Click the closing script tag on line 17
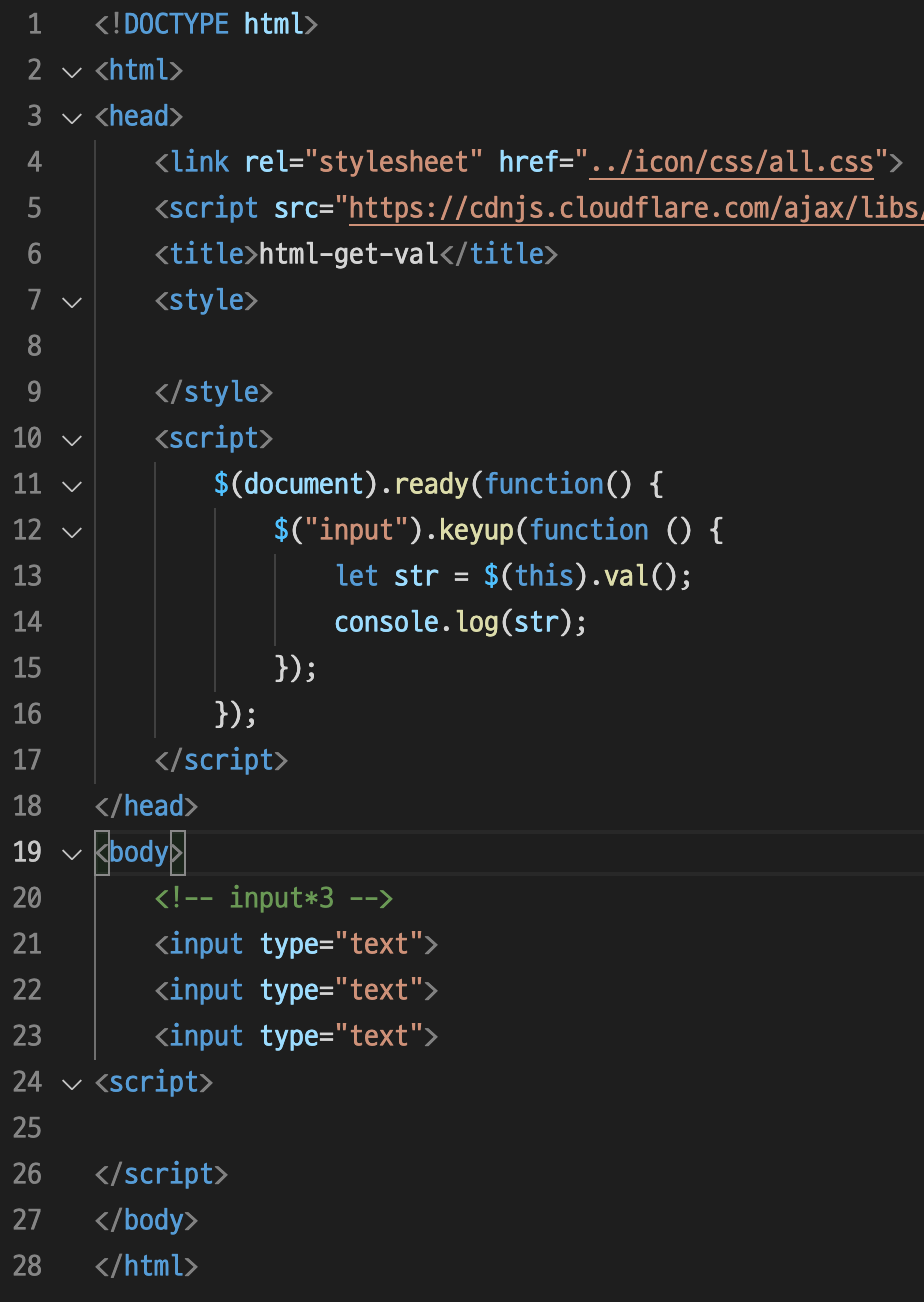924x1302 pixels. tap(221, 760)
